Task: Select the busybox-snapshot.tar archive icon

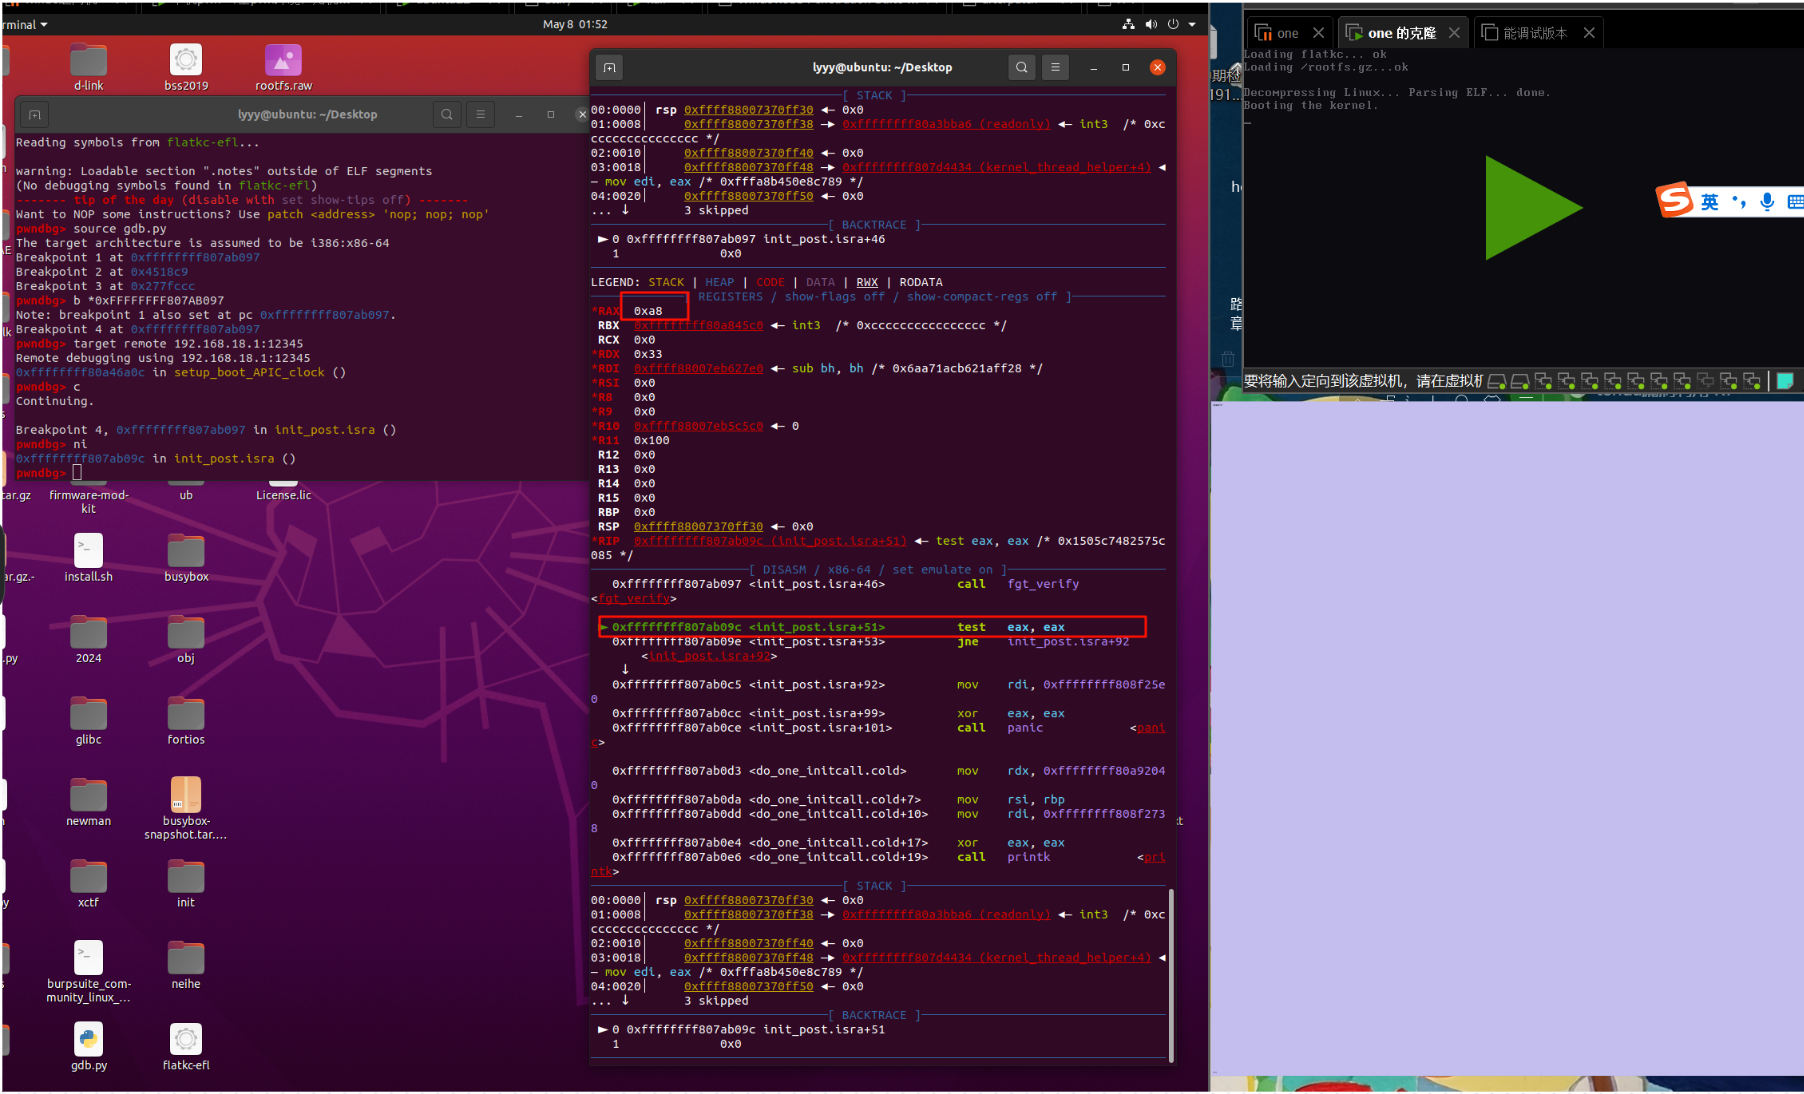Action: pos(186,797)
